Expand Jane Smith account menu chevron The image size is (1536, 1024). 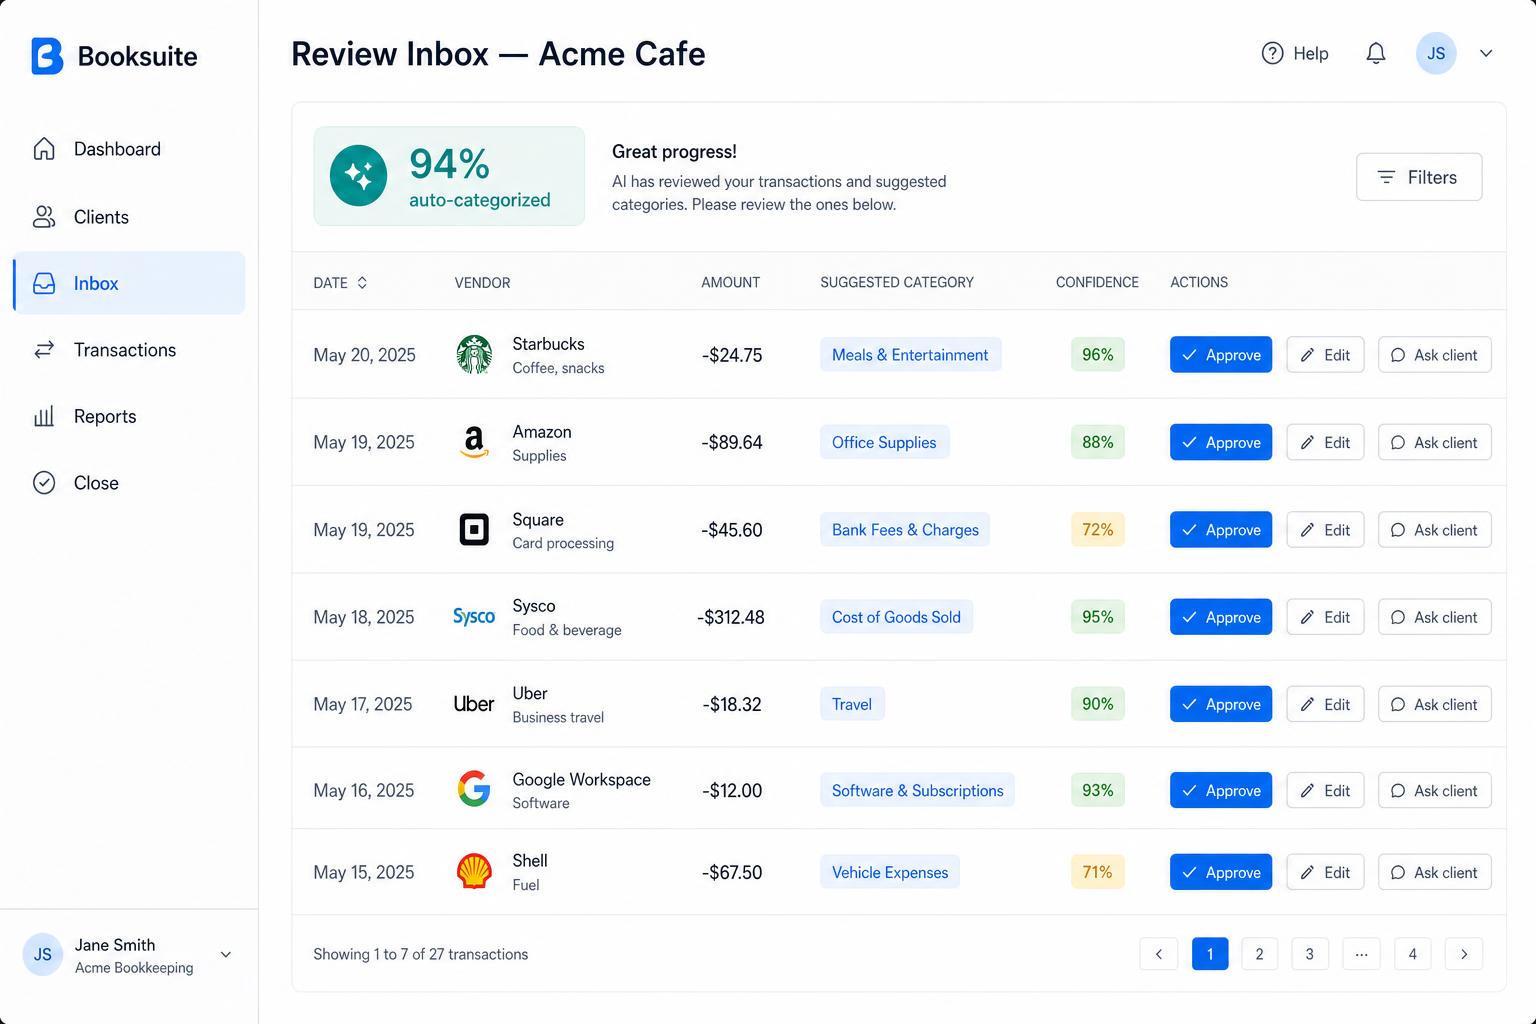226,955
